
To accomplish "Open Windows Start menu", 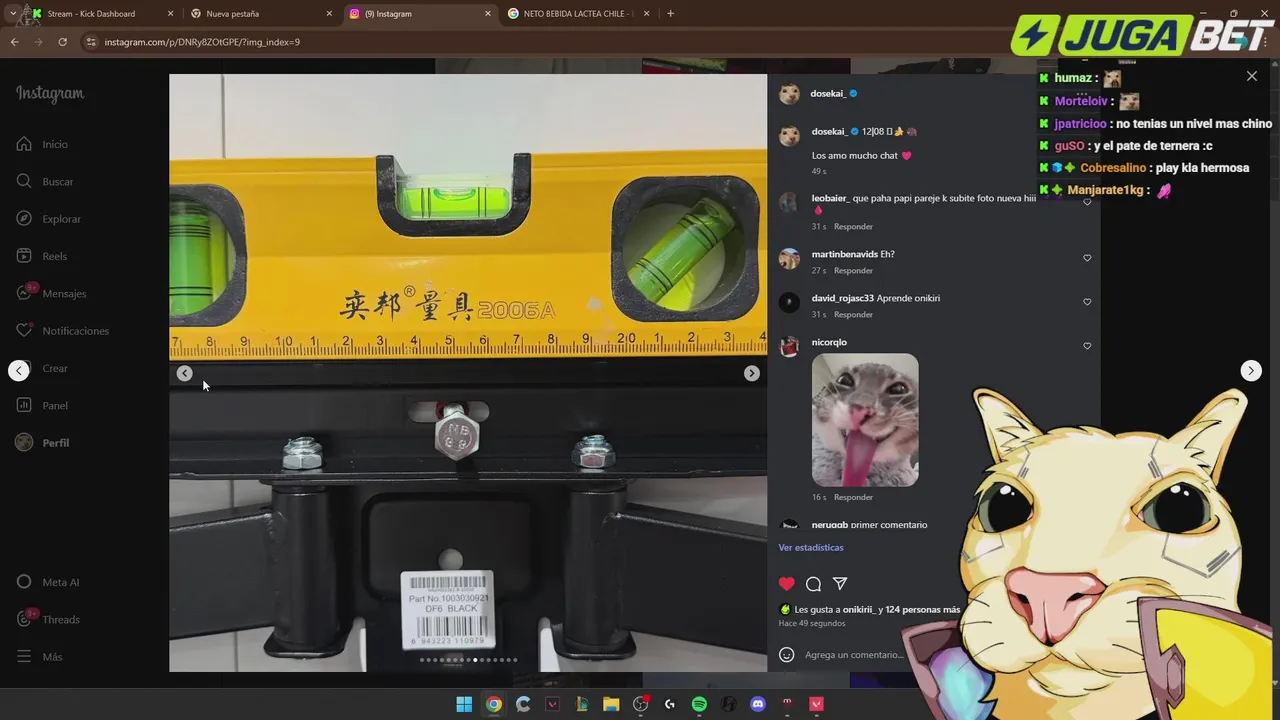I will [464, 704].
